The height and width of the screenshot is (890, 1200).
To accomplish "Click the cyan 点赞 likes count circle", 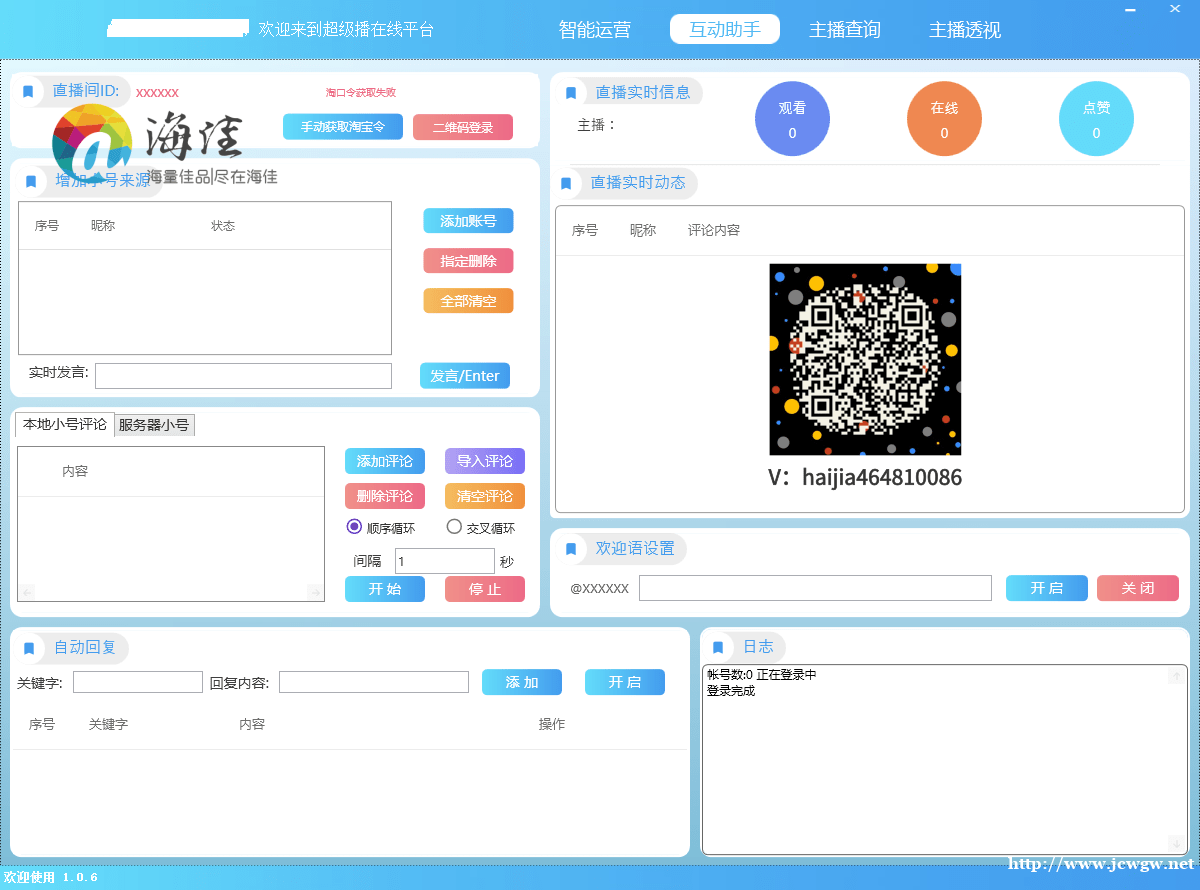I will (1096, 119).
